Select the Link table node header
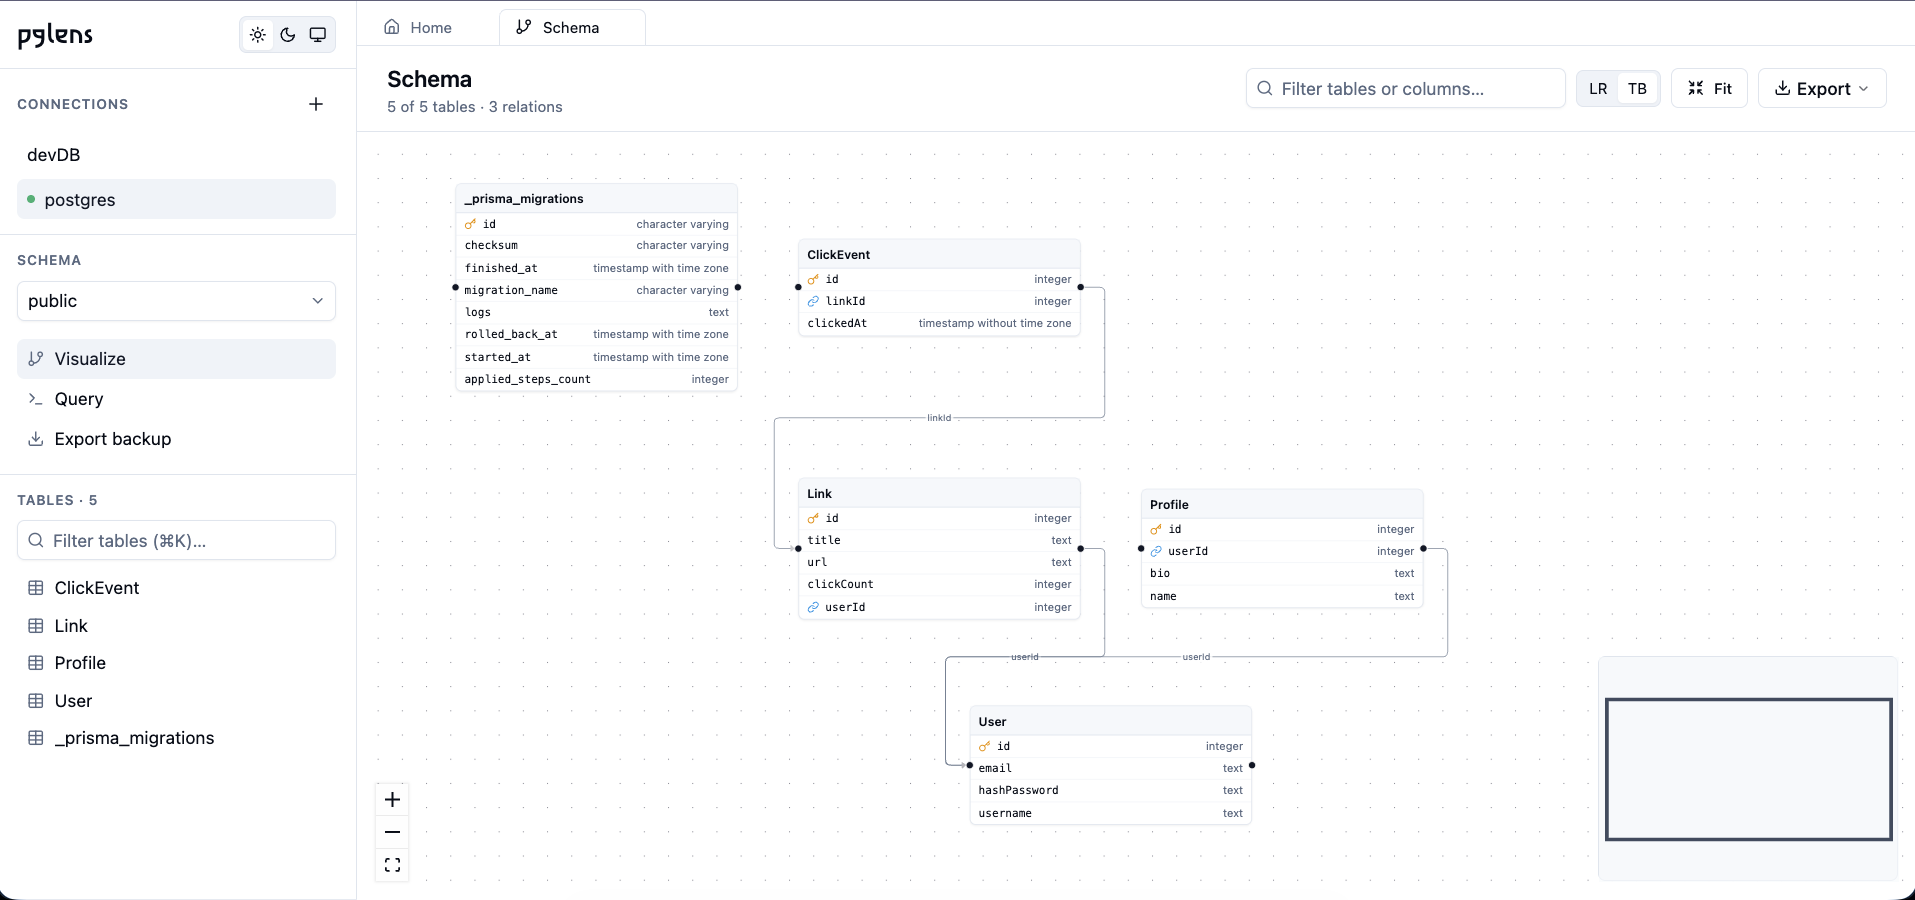This screenshot has width=1915, height=900. 939,493
